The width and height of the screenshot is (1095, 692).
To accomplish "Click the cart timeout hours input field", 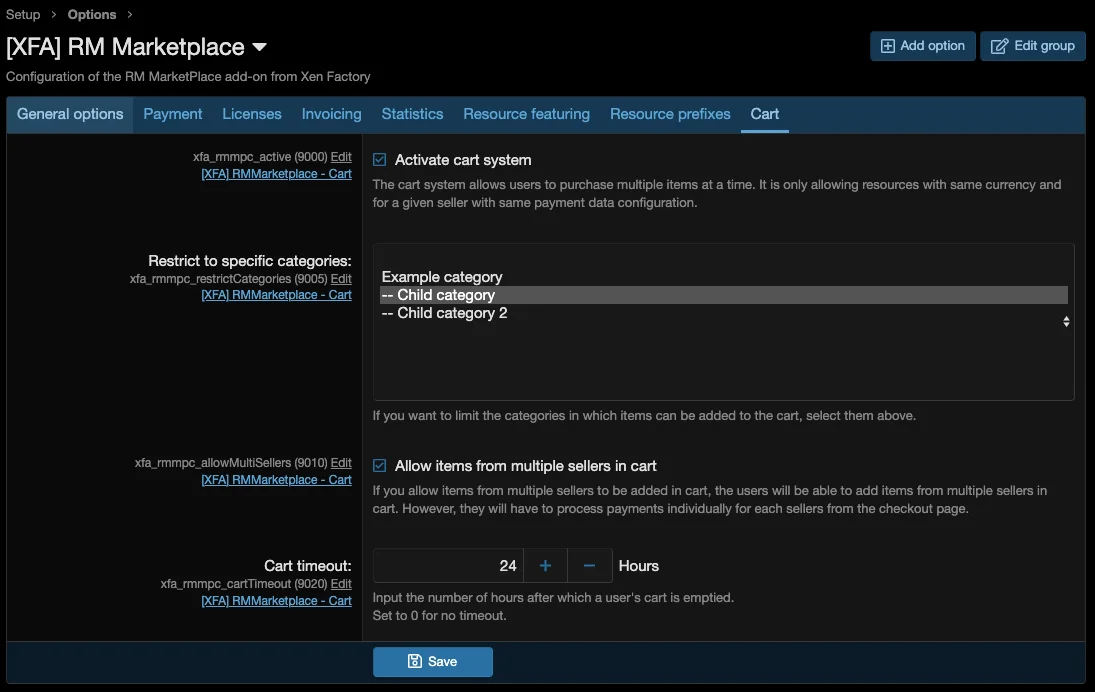I will click(447, 566).
